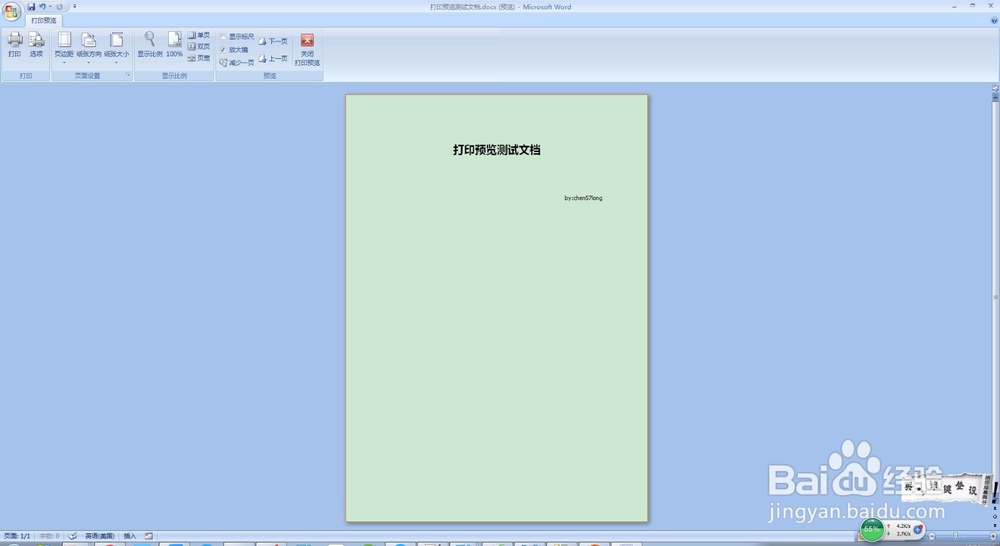This screenshot has height=546, width=1000.
Task: Toggle 插入 insert mode in status bar
Action: 129,536
